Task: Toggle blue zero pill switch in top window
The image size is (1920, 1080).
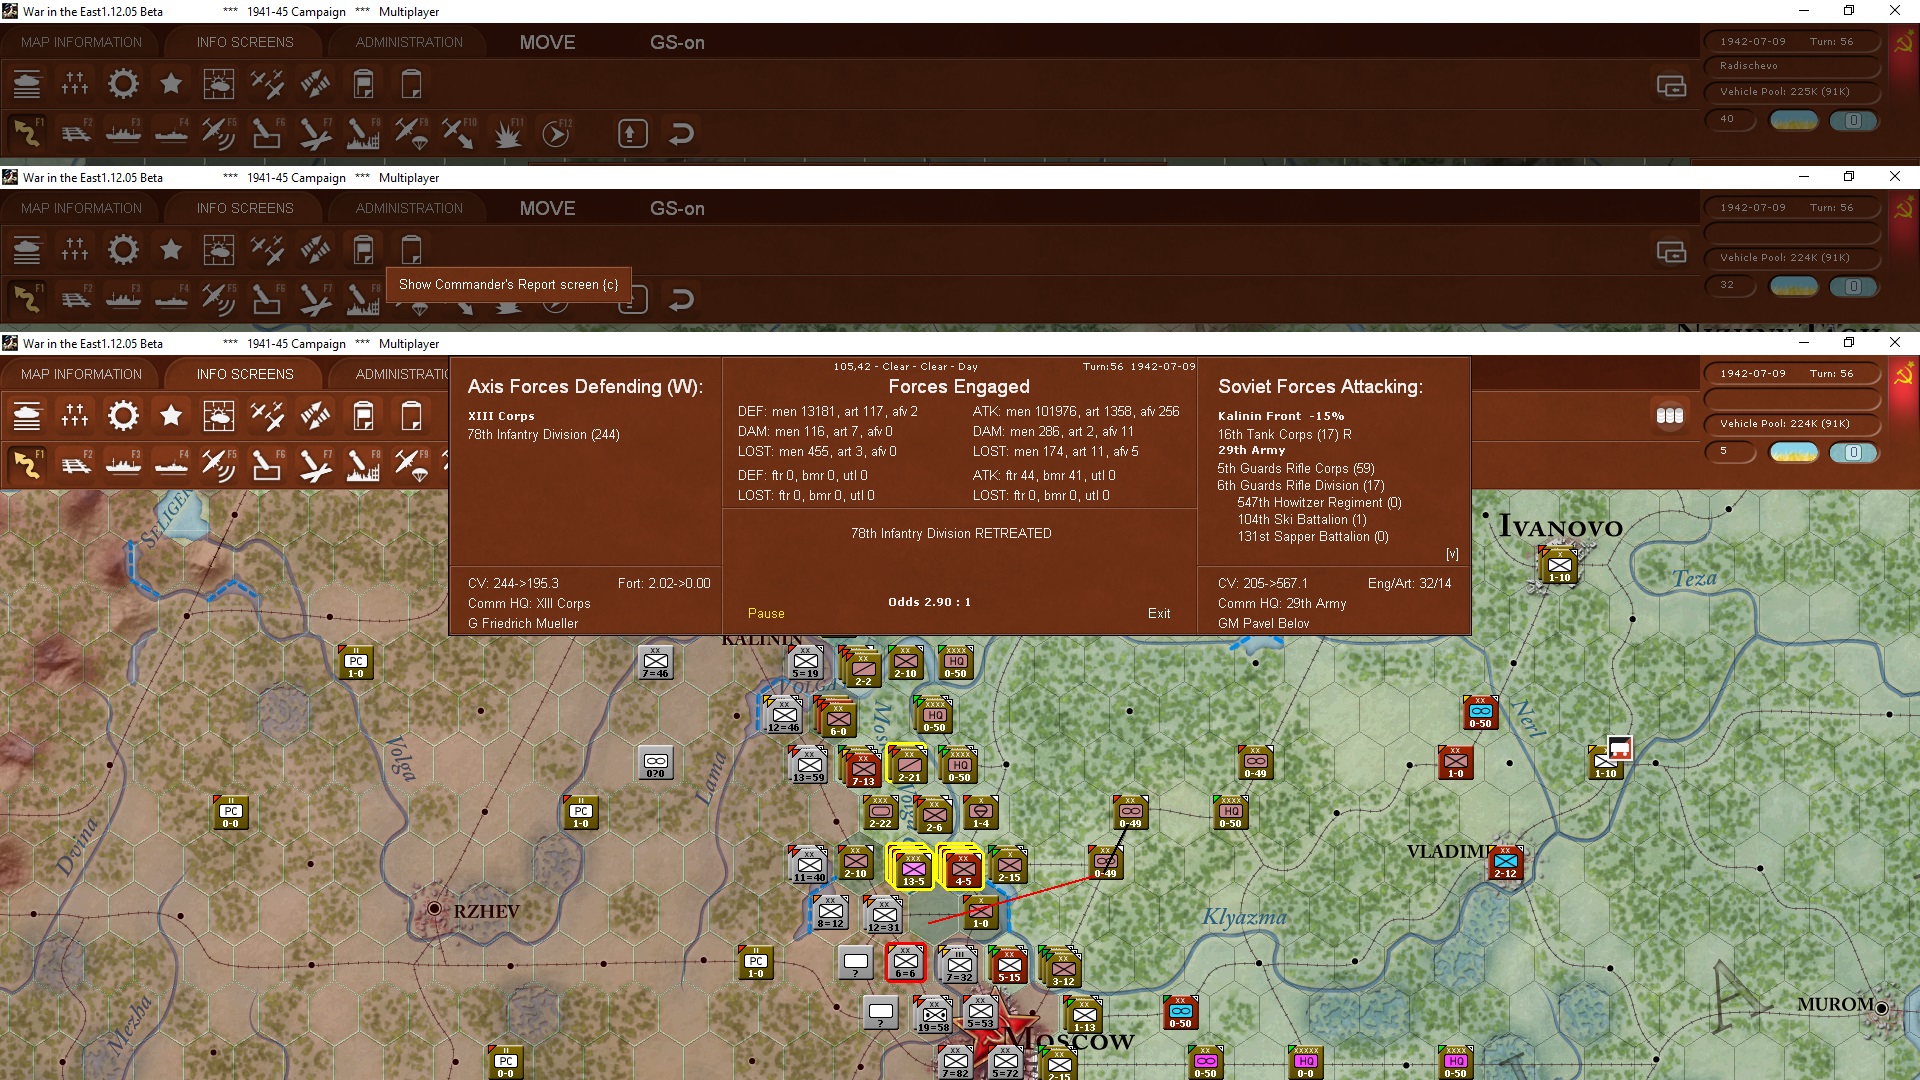Action: pyautogui.click(x=1853, y=120)
